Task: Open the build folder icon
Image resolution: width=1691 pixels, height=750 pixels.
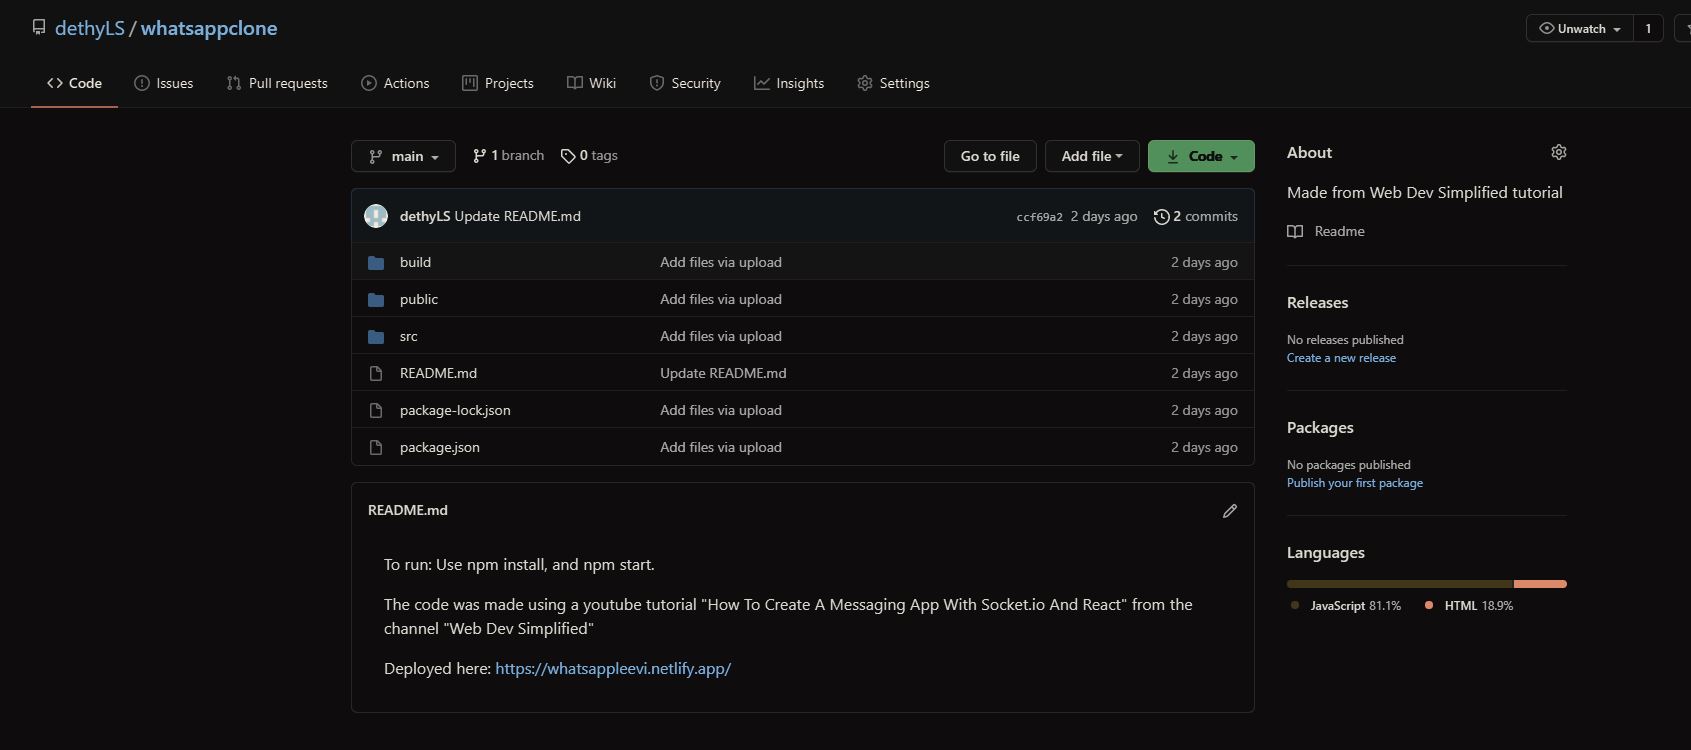Action: tap(376, 262)
